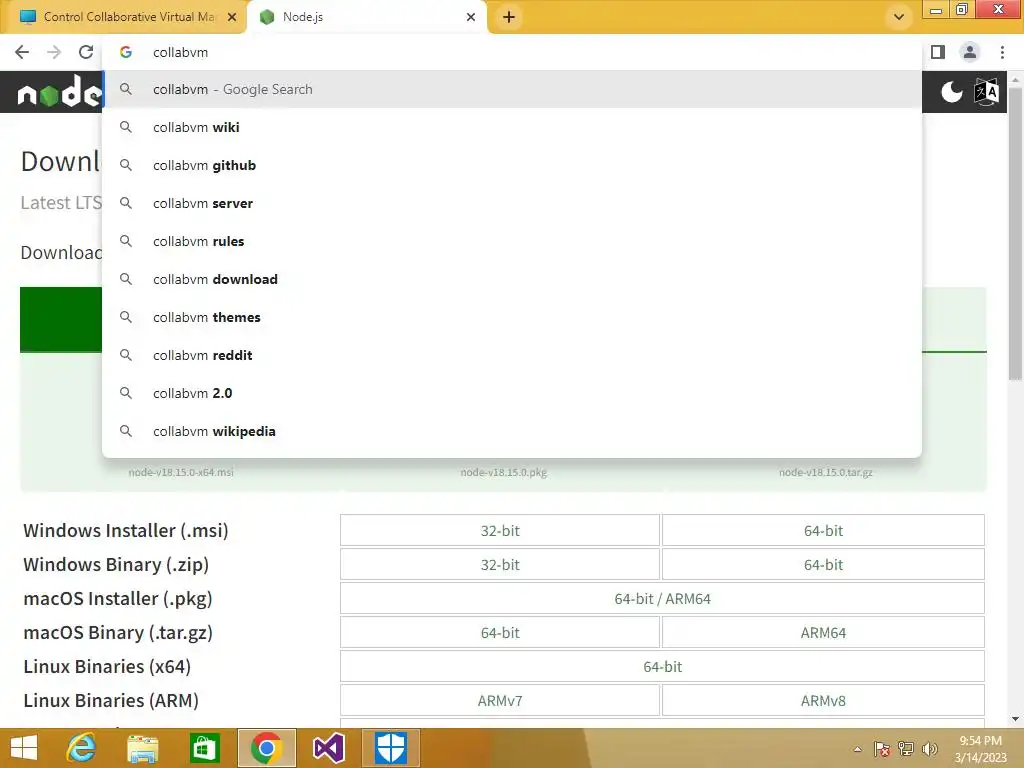Open Action Center flag tray icon
1024x768 pixels.
[x=881, y=749]
